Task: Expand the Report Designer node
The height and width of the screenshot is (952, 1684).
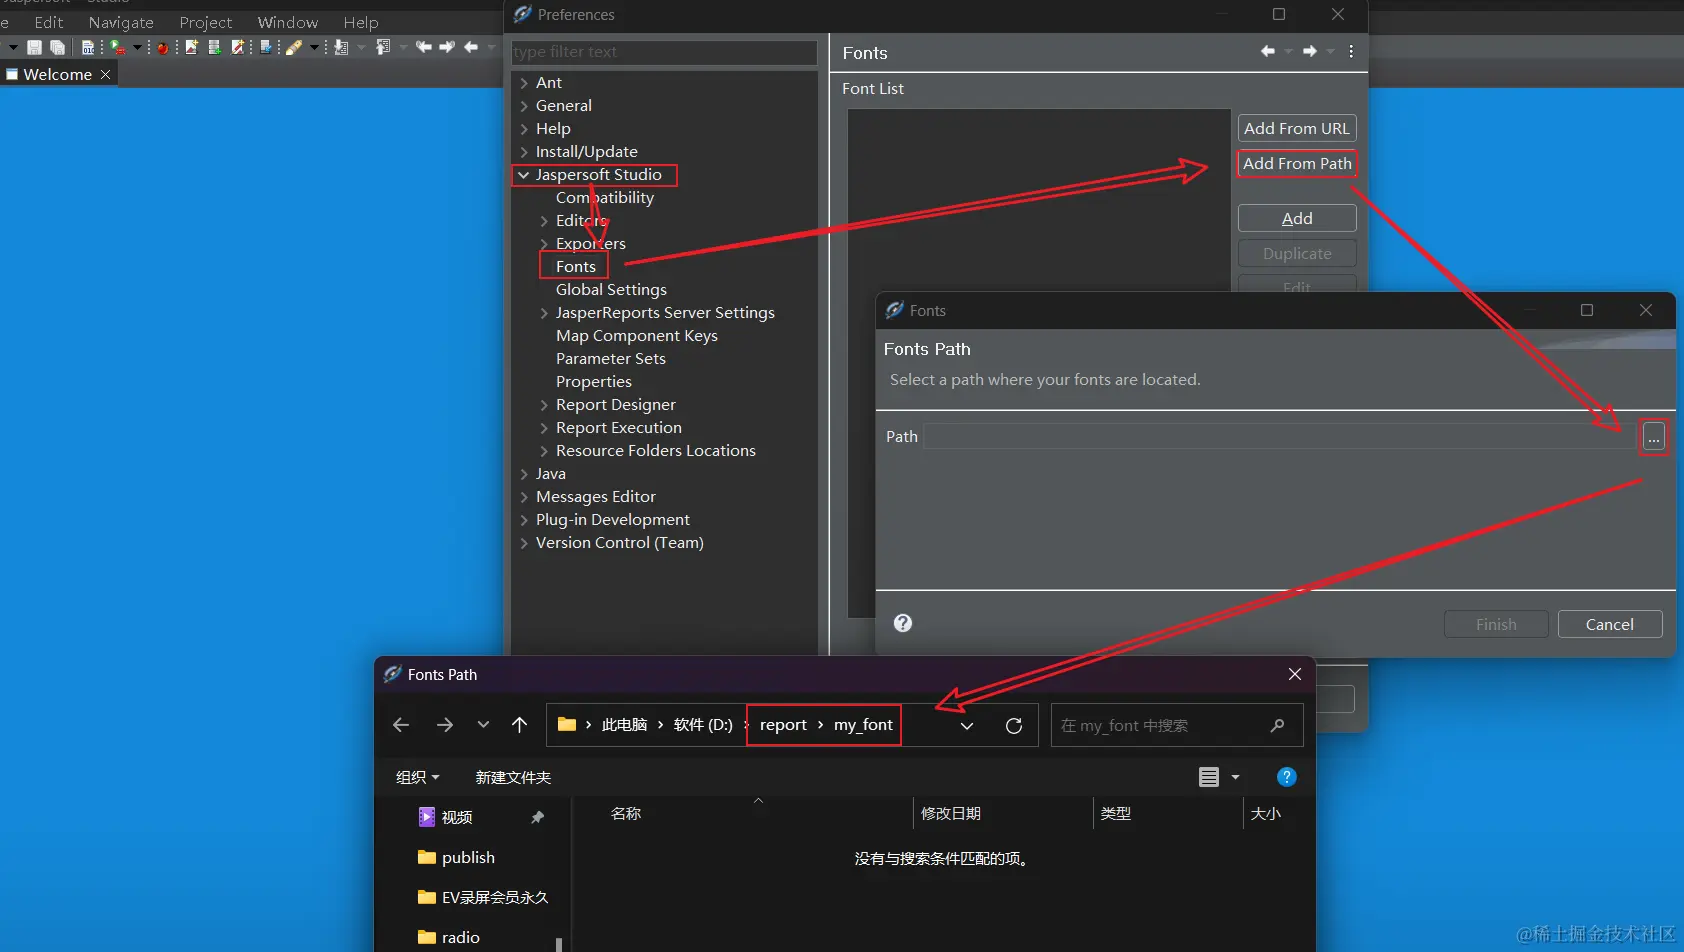Action: 544,405
